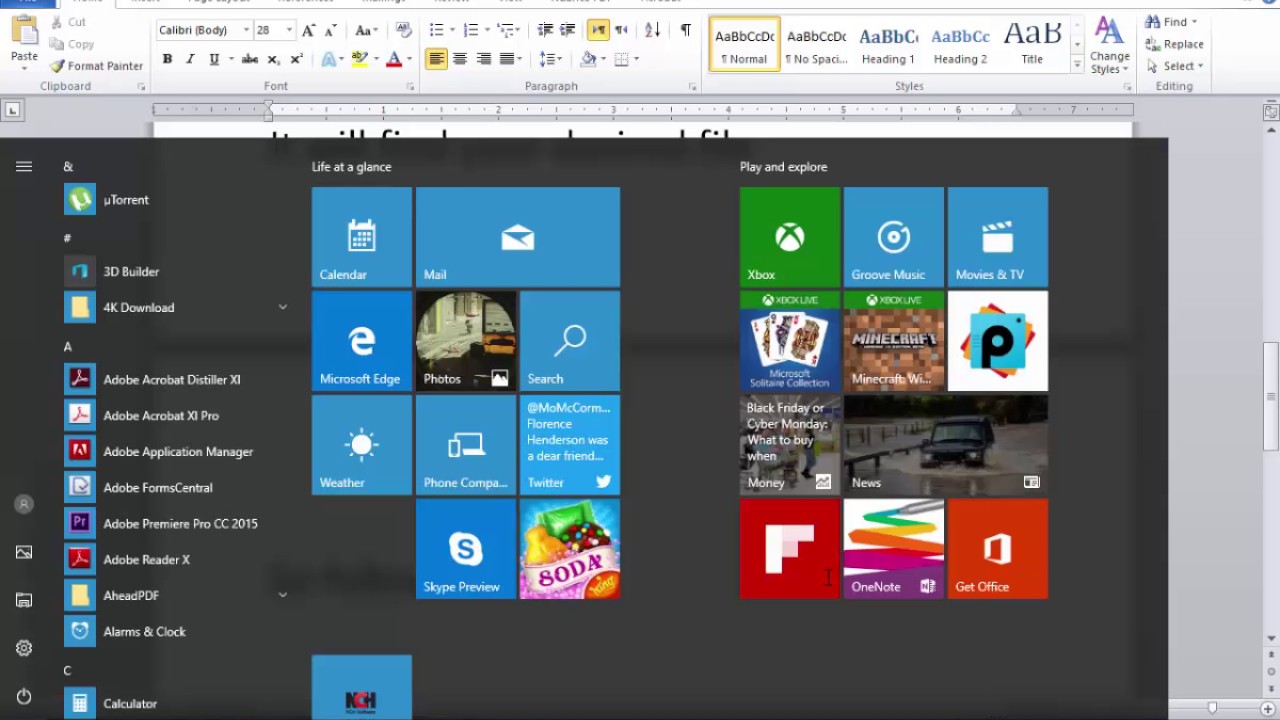The width and height of the screenshot is (1280, 720).
Task: Click the Cut button in Clipboard group
Action: 68,22
